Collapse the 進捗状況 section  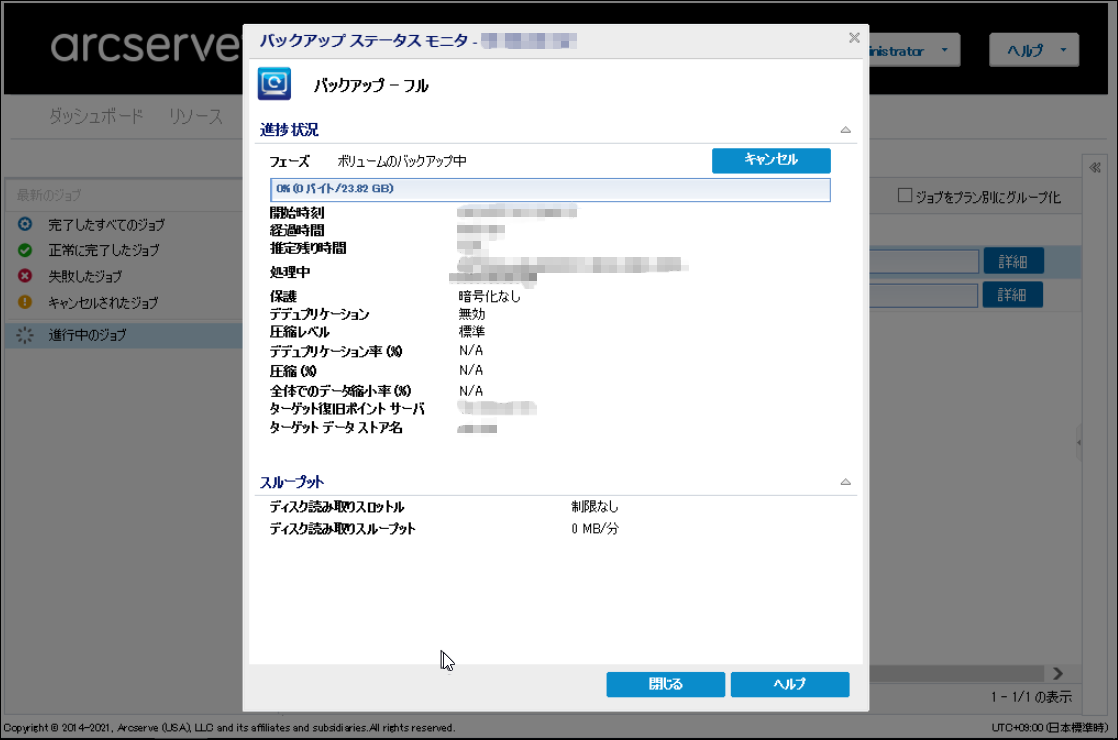pyautogui.click(x=845, y=130)
